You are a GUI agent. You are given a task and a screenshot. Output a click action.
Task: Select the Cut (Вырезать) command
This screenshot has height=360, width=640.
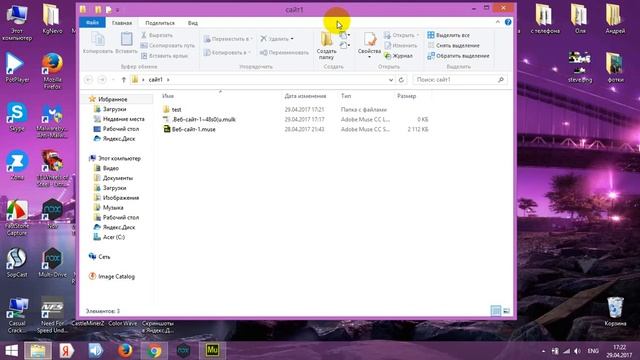tap(157, 35)
